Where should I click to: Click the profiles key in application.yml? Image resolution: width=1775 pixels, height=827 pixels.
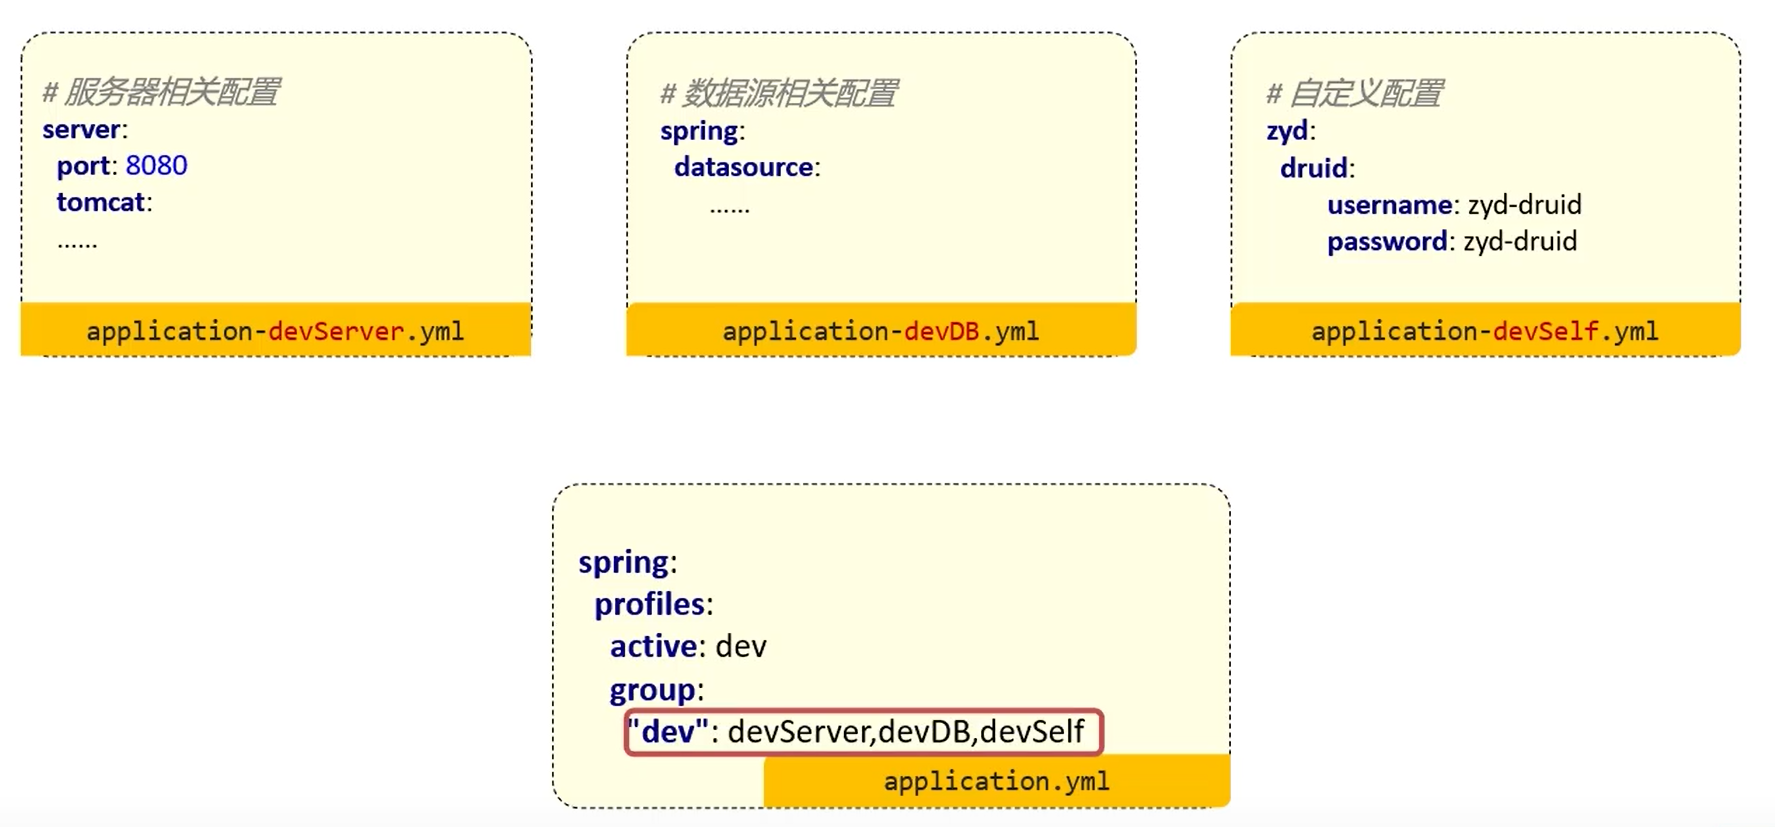[x=649, y=604]
